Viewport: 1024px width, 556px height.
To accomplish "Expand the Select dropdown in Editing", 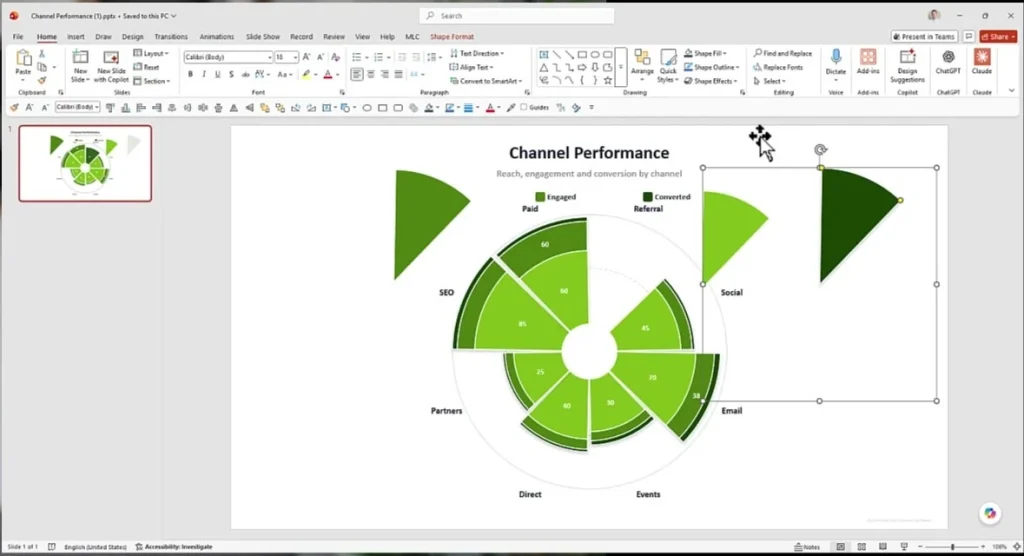I will 769,81.
